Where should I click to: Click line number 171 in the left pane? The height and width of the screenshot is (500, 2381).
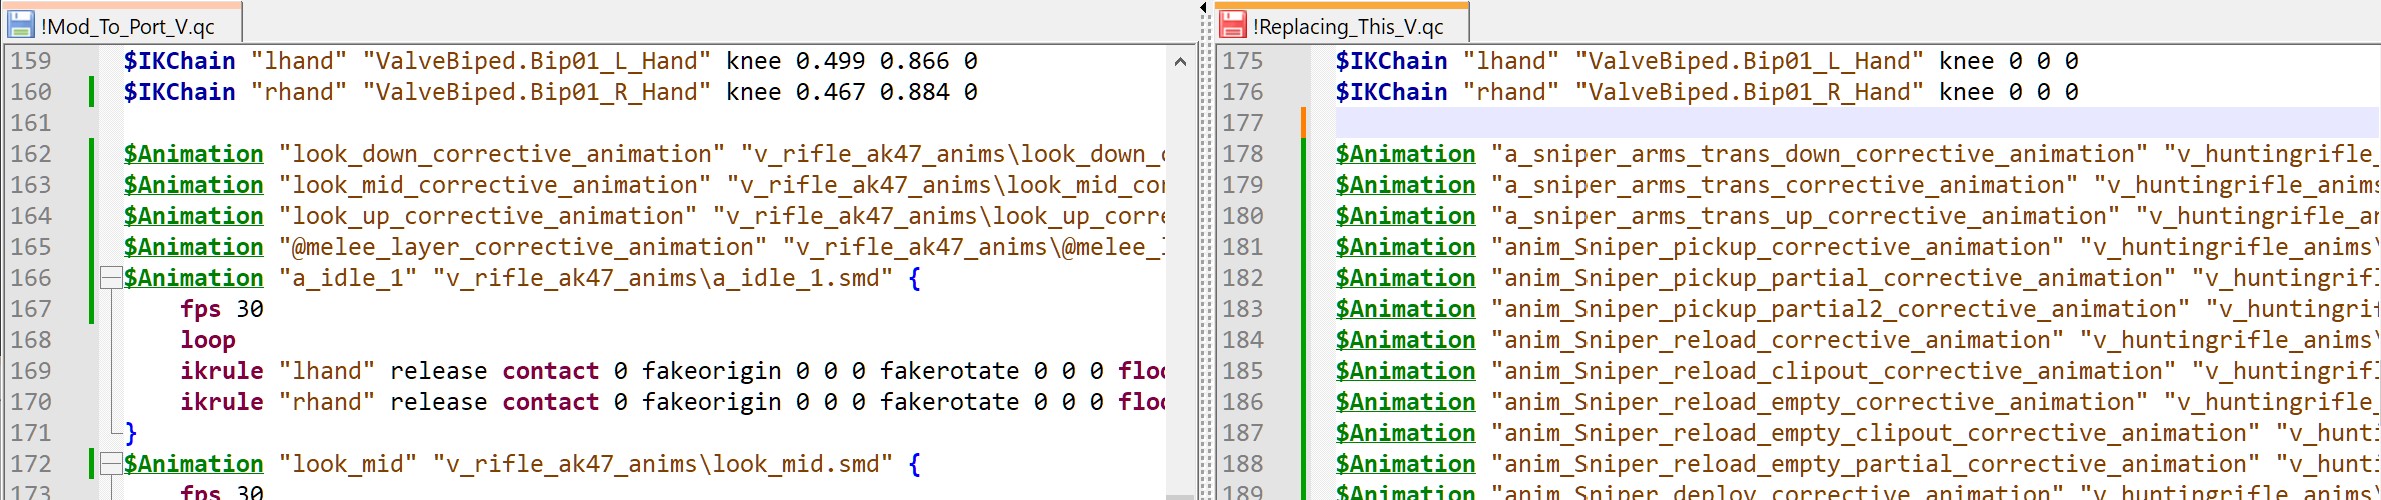coord(31,433)
